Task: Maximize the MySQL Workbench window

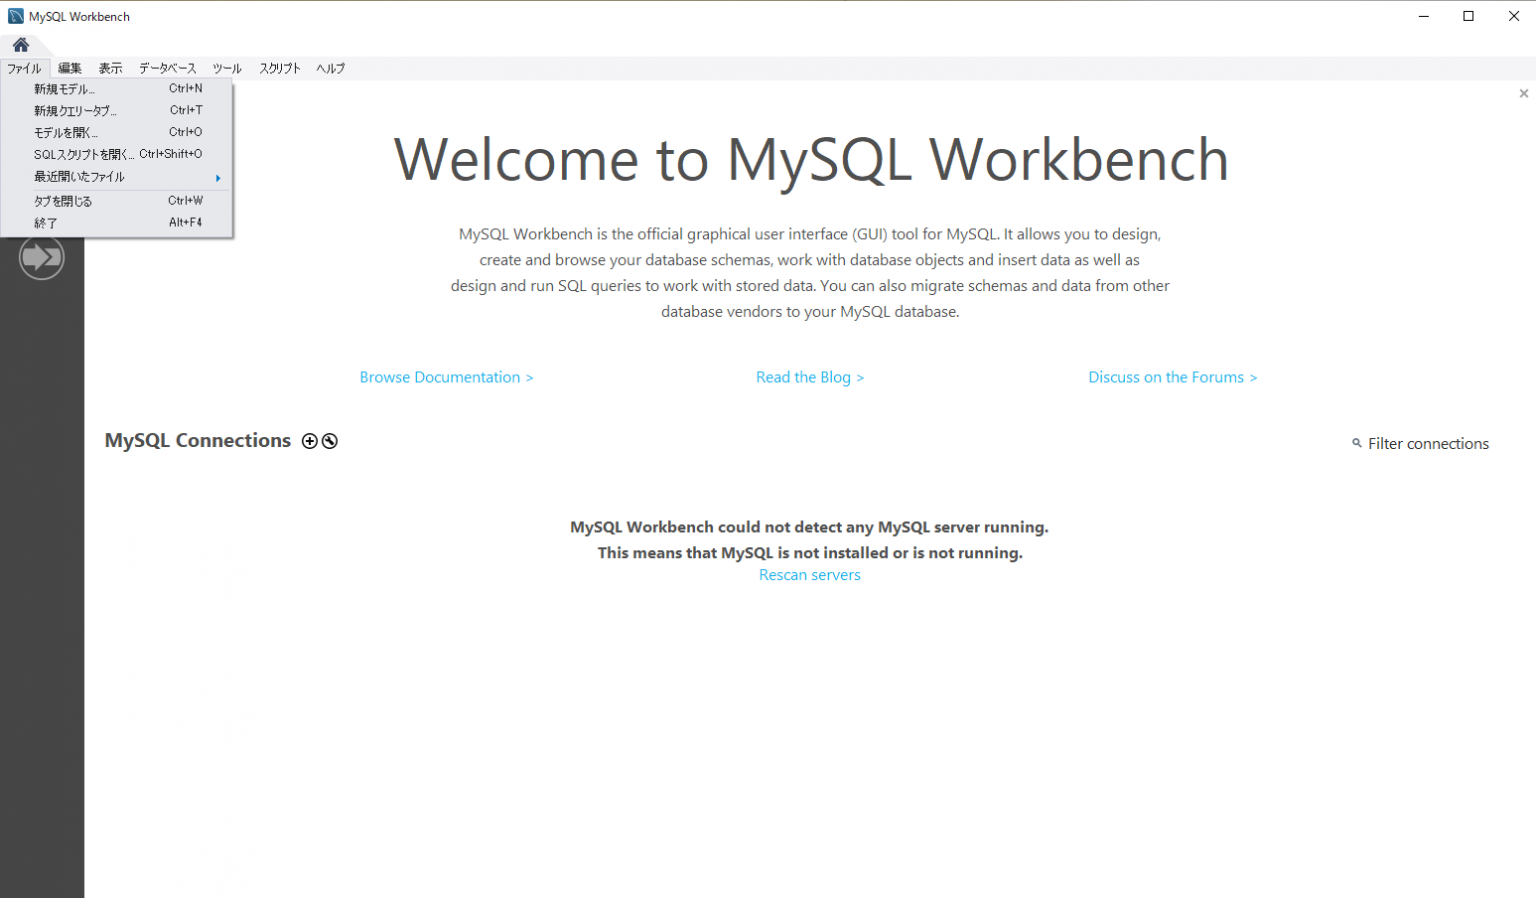Action: point(1468,16)
